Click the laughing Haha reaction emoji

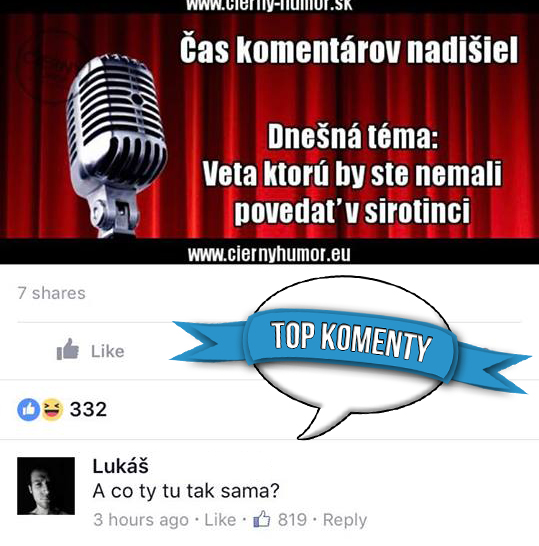(52, 409)
